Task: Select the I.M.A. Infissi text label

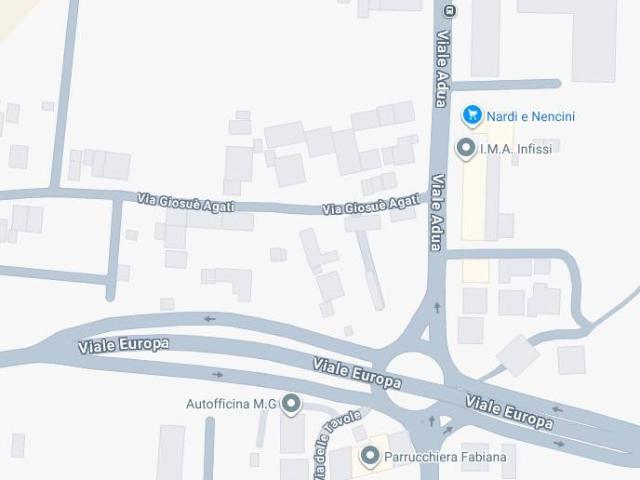Action: pyautogui.click(x=516, y=149)
